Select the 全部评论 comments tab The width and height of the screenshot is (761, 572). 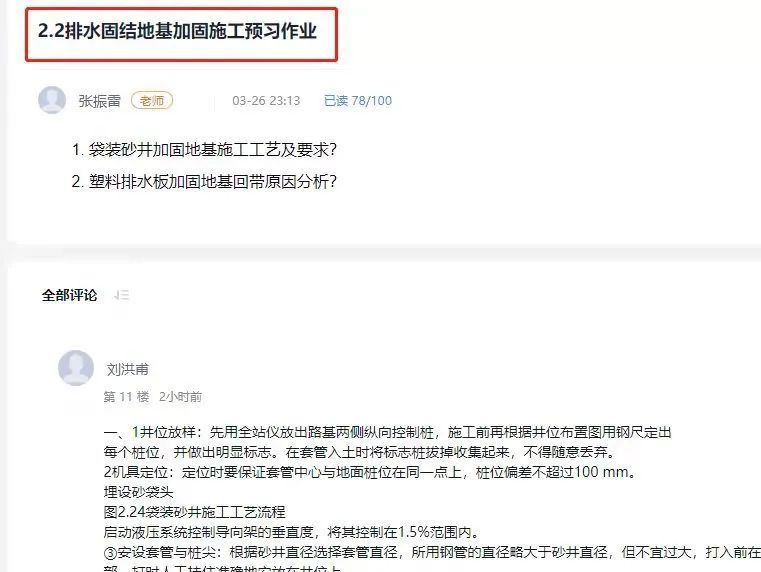pyautogui.click(x=69, y=295)
